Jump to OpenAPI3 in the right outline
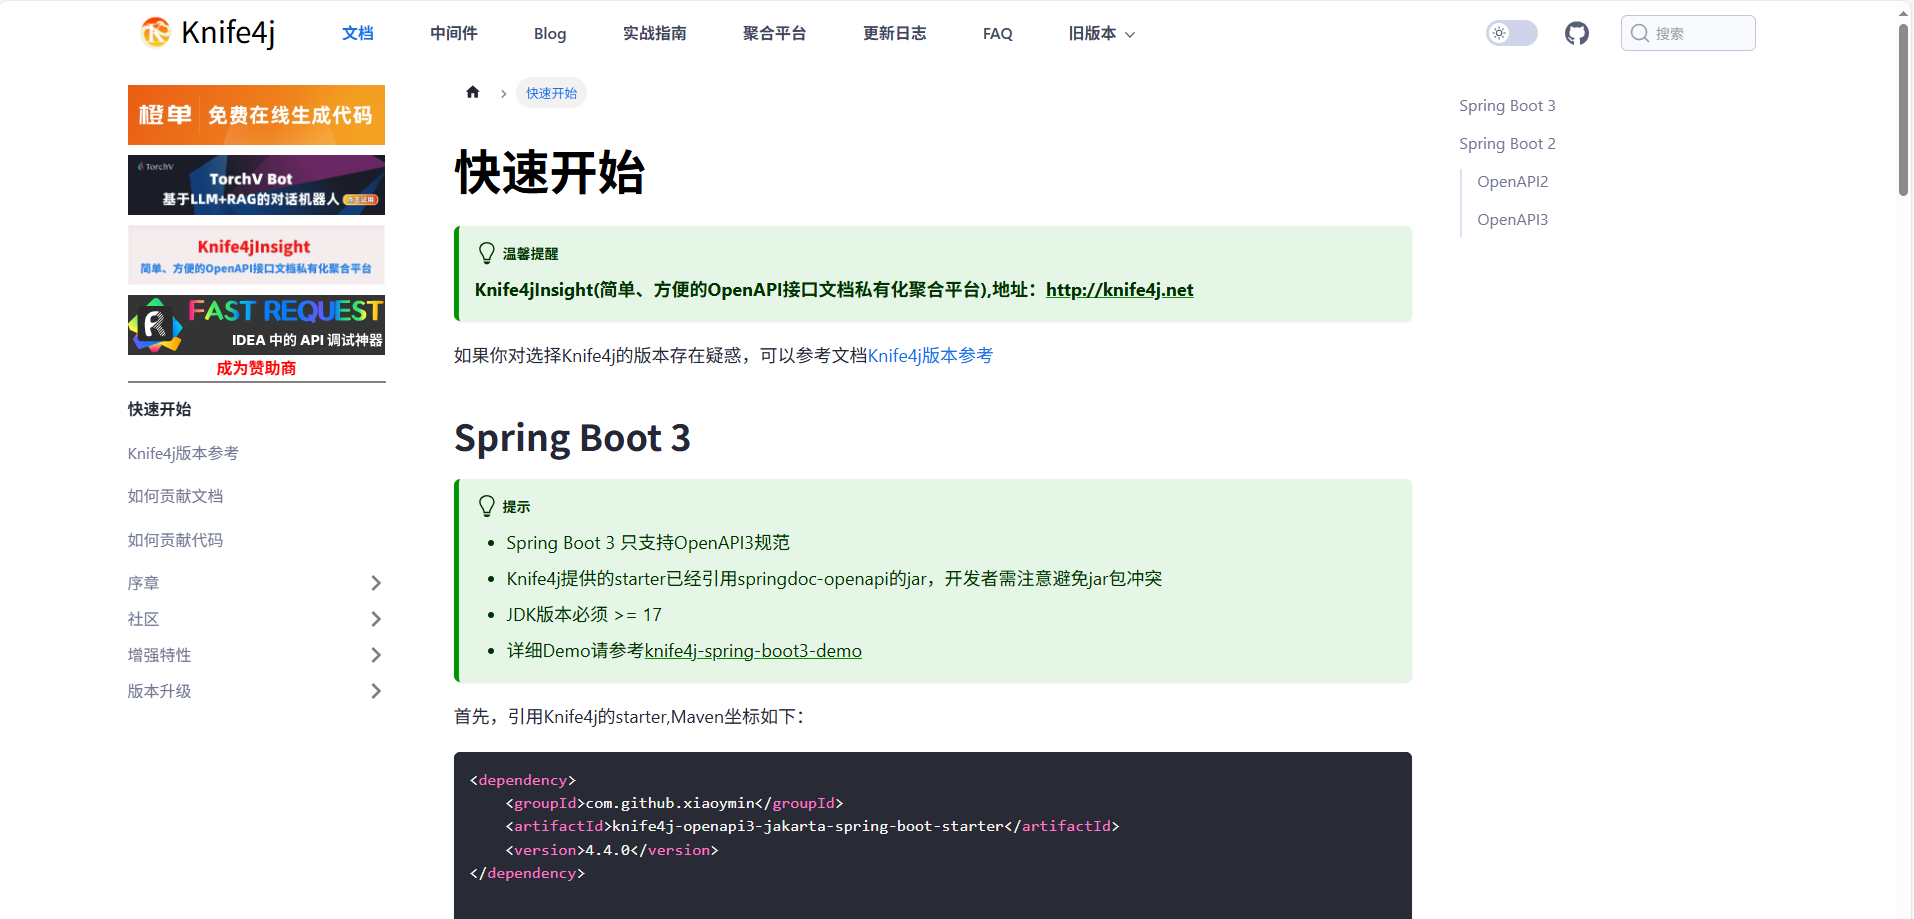The width and height of the screenshot is (1914, 919). [1512, 219]
